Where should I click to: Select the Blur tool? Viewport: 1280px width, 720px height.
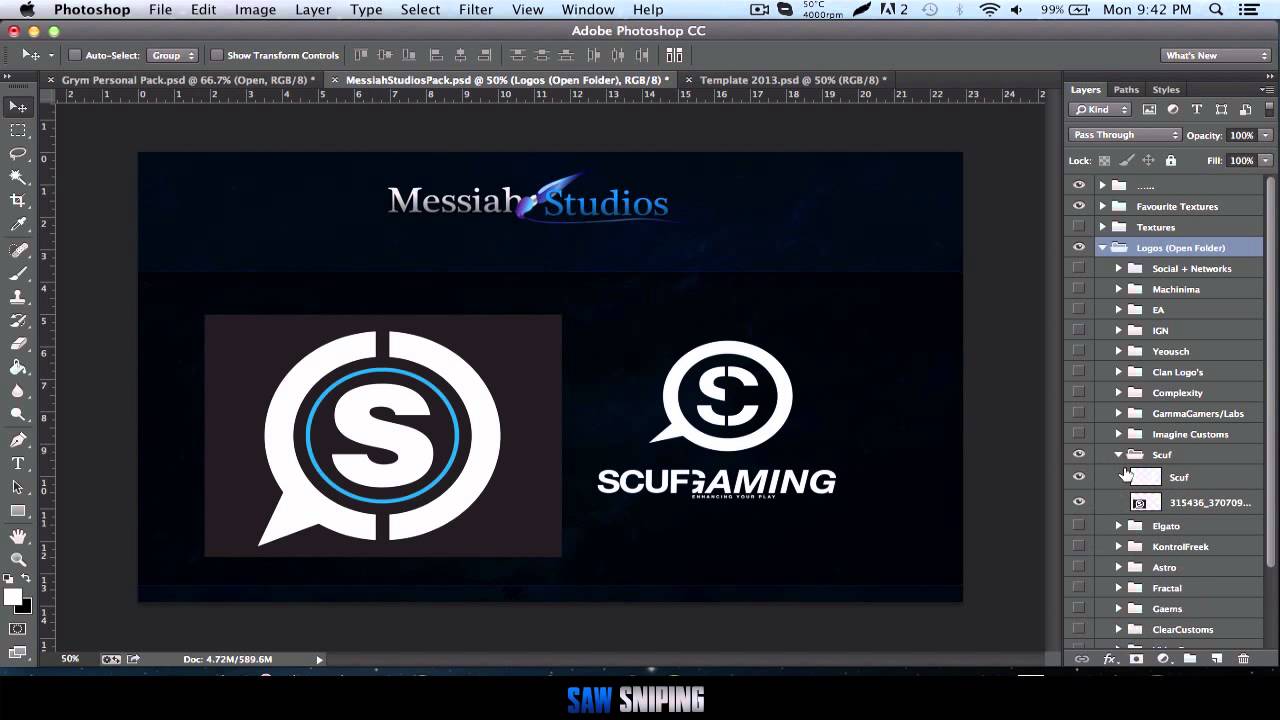pyautogui.click(x=18, y=392)
